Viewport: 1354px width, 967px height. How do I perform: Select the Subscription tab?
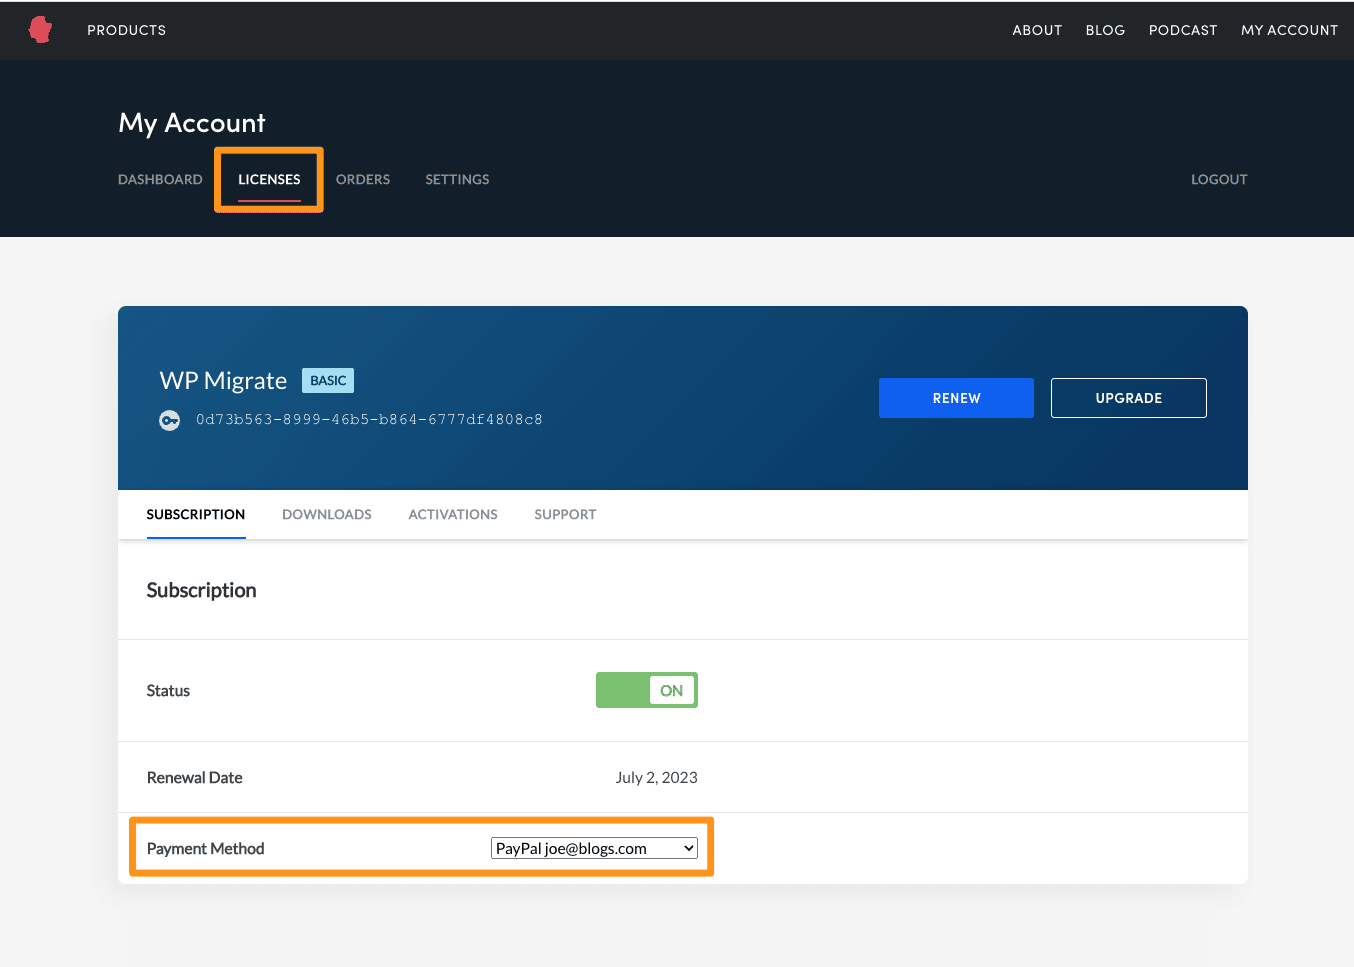196,514
